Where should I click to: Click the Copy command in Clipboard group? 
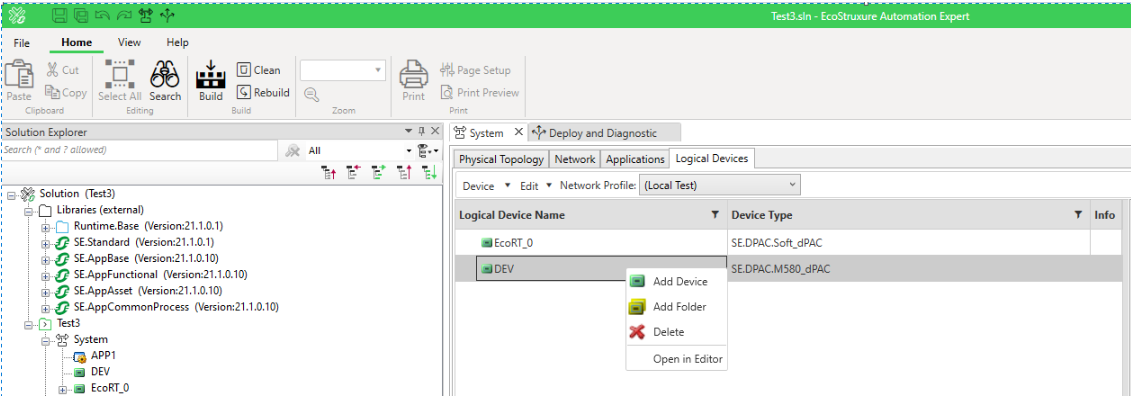[66, 92]
